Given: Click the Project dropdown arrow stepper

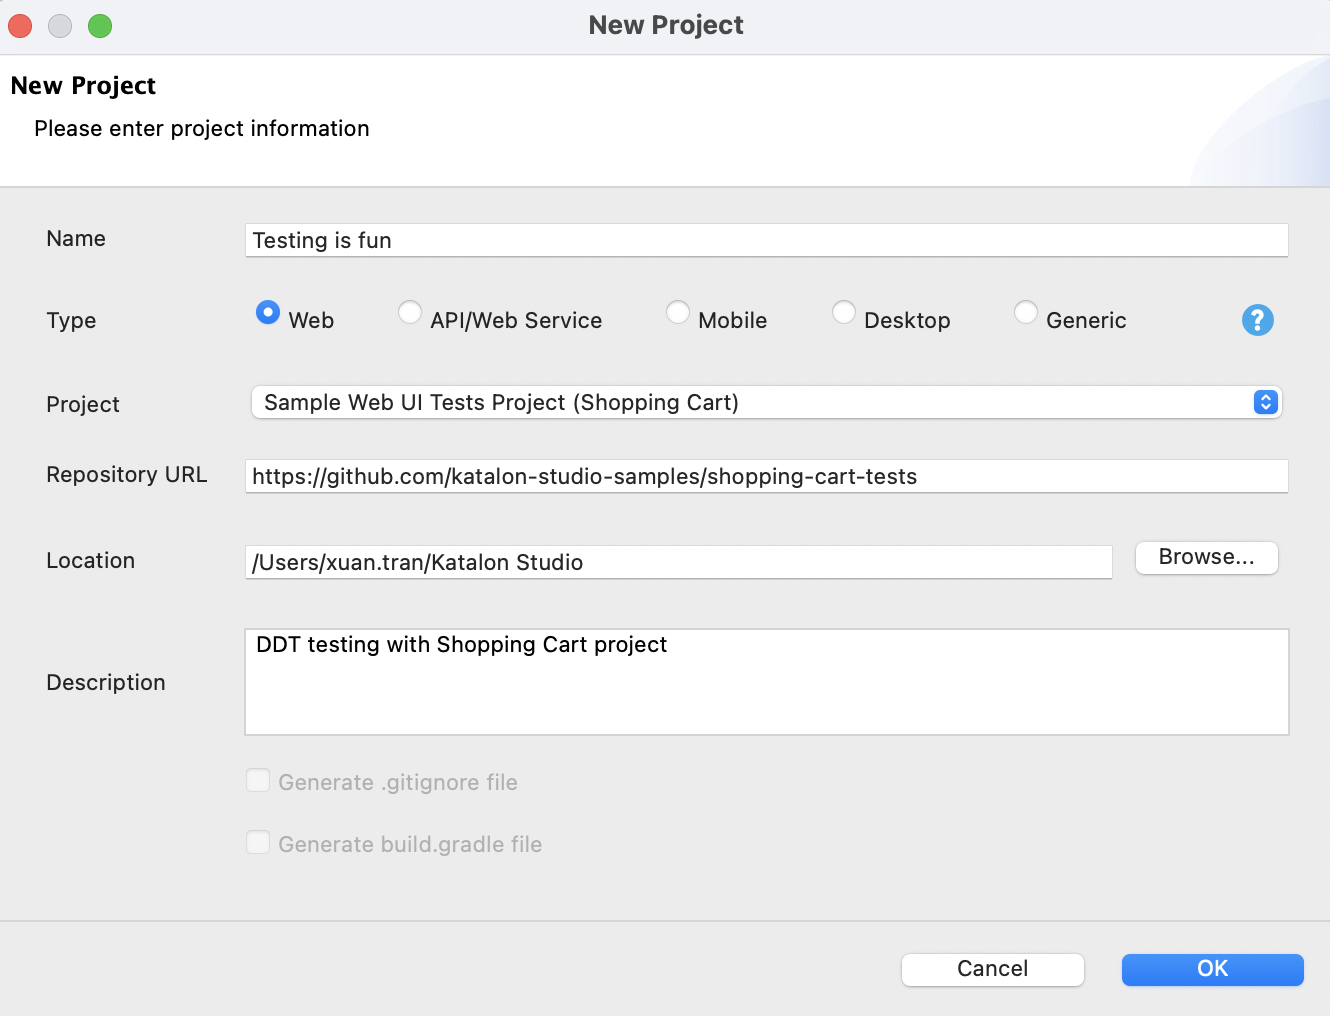Looking at the screenshot, I should pos(1265,402).
